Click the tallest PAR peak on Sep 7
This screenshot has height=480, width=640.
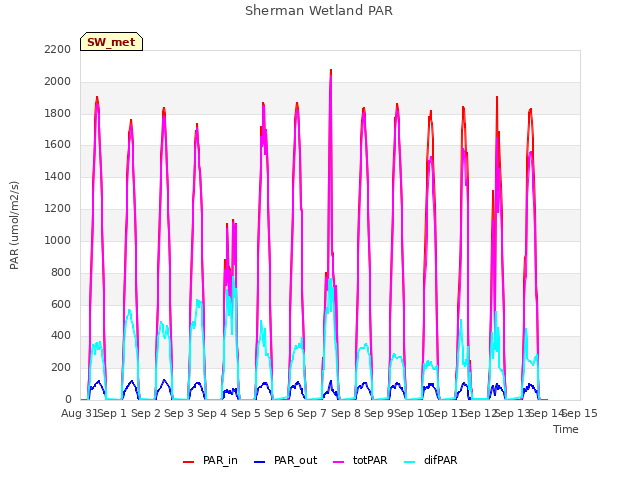pos(331,70)
